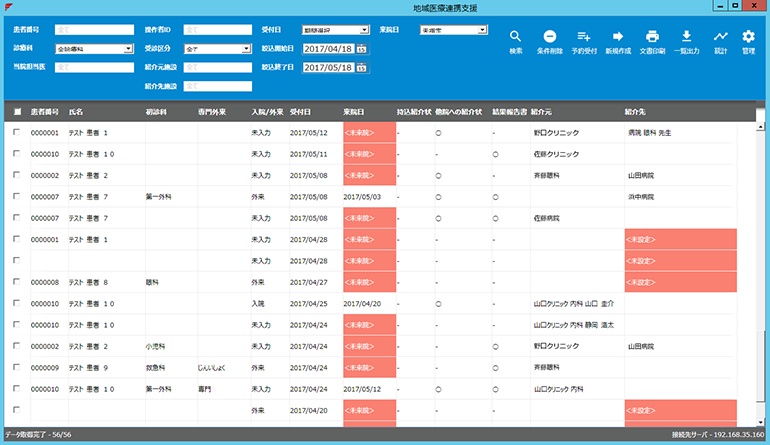
Task: Open the 管理 settings gear icon
Action: pyautogui.click(x=748, y=42)
